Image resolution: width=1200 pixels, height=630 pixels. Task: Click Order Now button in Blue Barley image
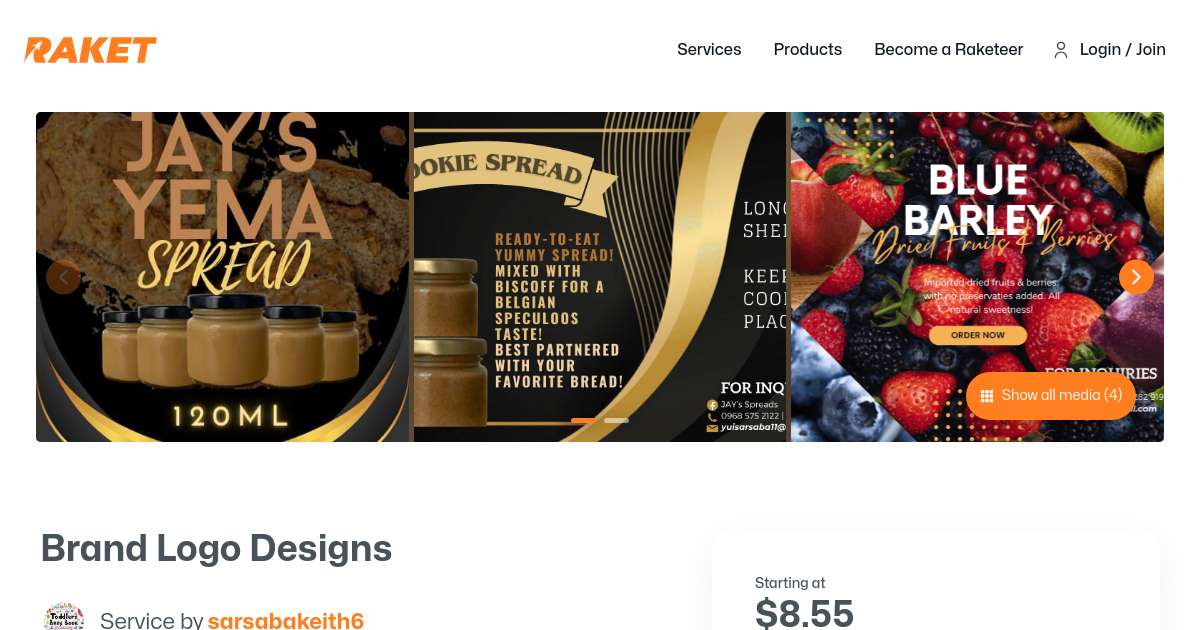(x=978, y=335)
